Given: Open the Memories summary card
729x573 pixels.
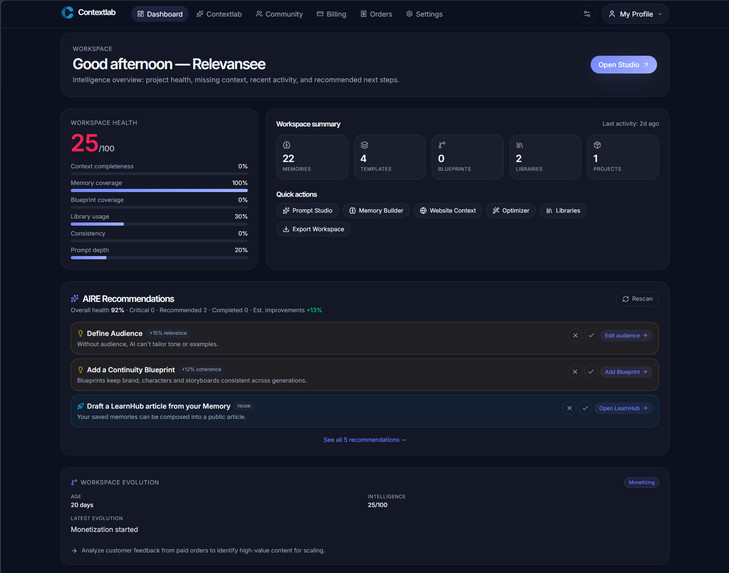Looking at the screenshot, I should [x=312, y=157].
